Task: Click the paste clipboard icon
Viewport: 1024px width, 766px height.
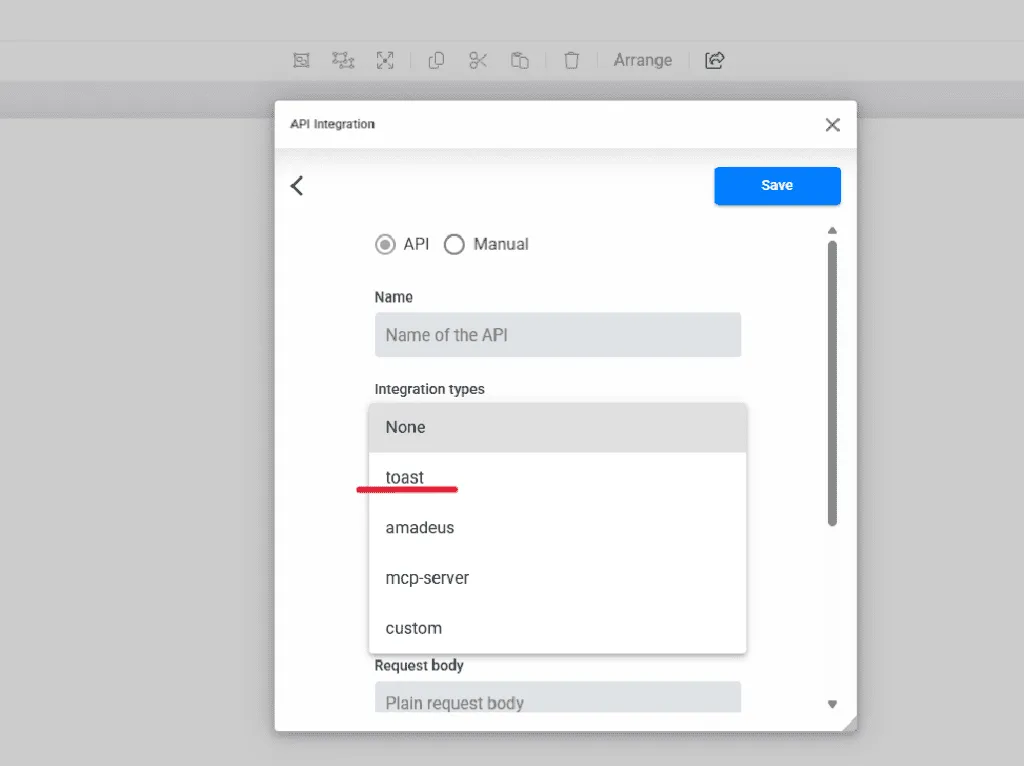Action: [520, 61]
